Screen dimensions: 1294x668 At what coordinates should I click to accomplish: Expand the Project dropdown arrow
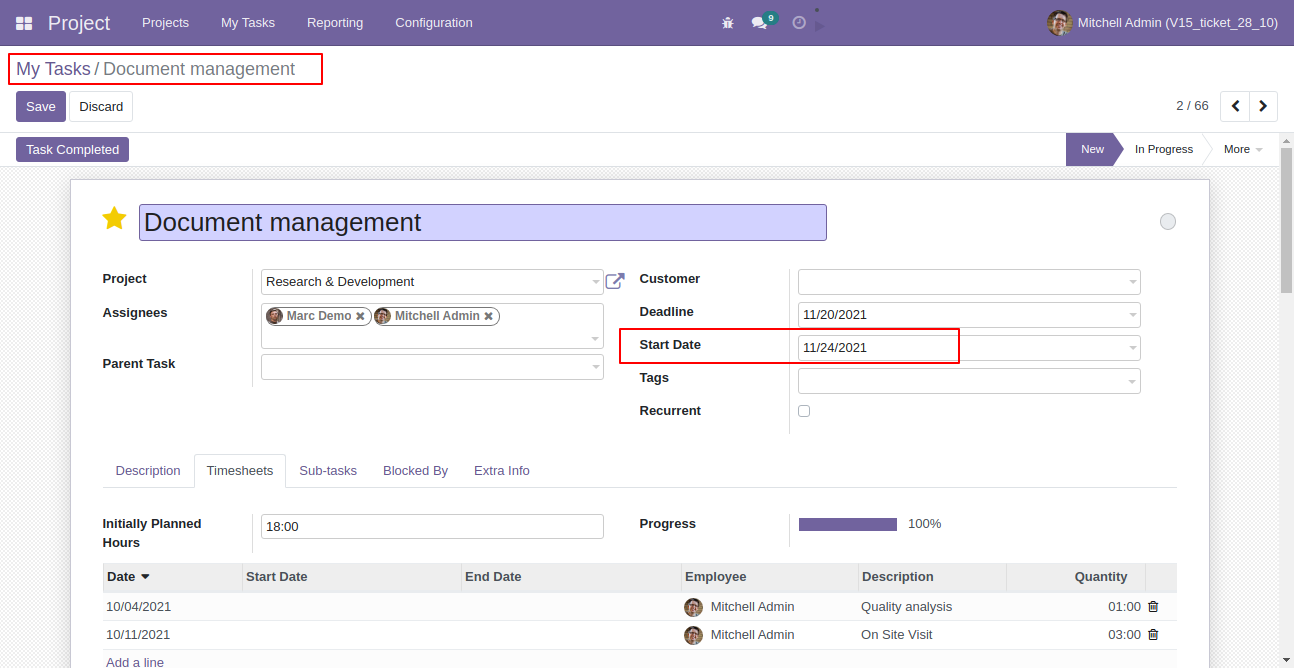596,282
